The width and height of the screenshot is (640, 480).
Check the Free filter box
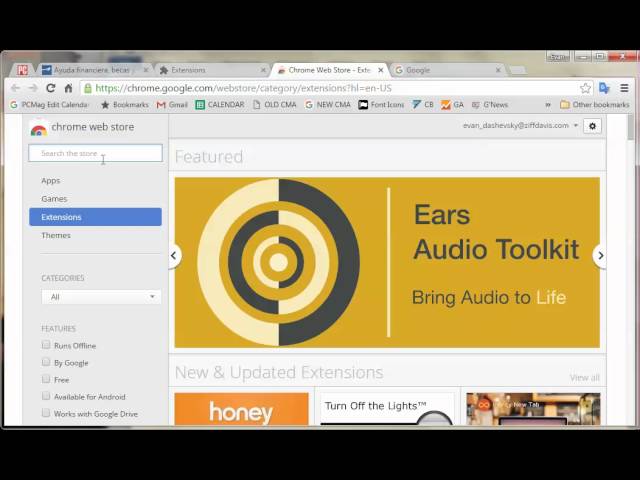(46, 379)
